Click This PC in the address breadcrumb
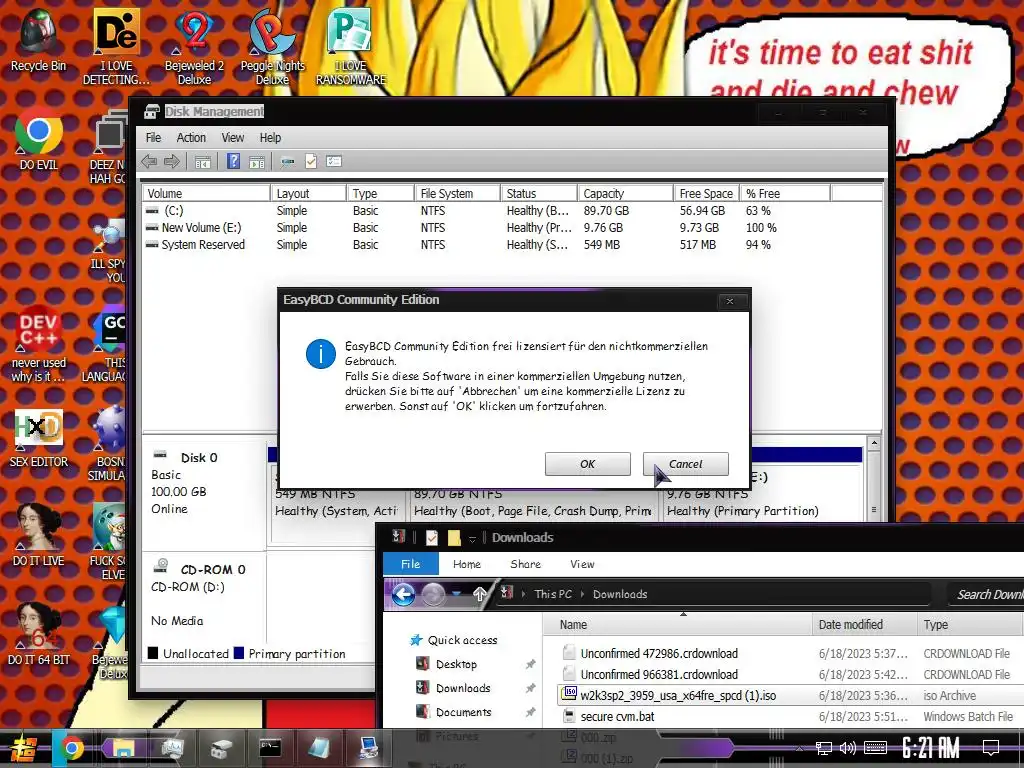This screenshot has height=768, width=1024. tap(552, 594)
